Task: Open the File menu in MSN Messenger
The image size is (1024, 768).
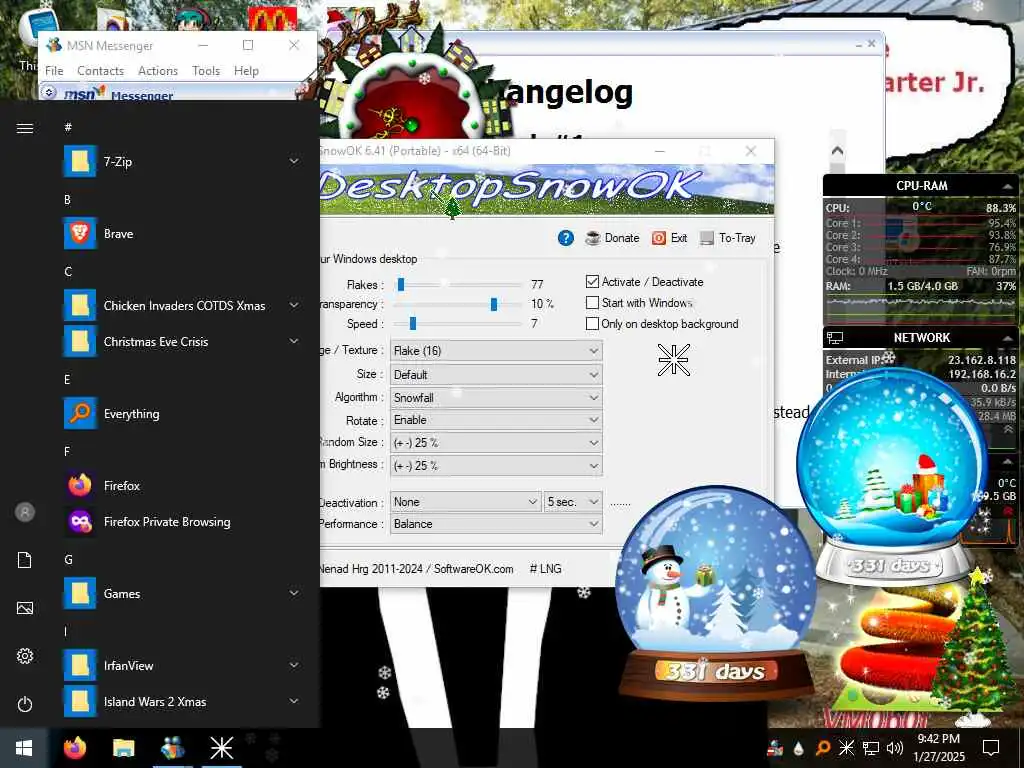Action: 54,71
